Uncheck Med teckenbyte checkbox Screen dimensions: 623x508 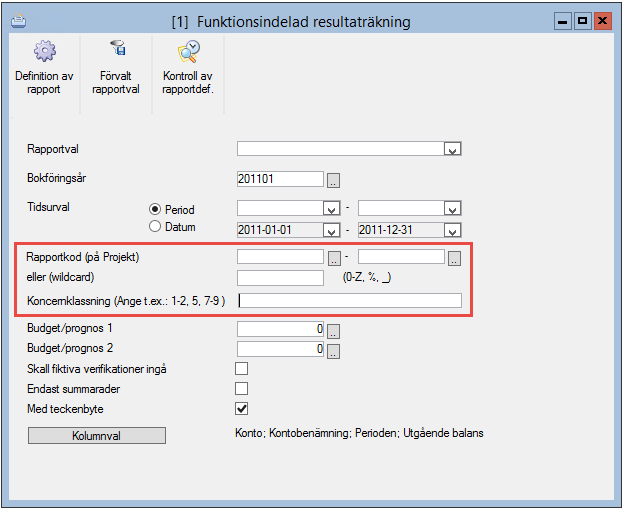click(241, 408)
